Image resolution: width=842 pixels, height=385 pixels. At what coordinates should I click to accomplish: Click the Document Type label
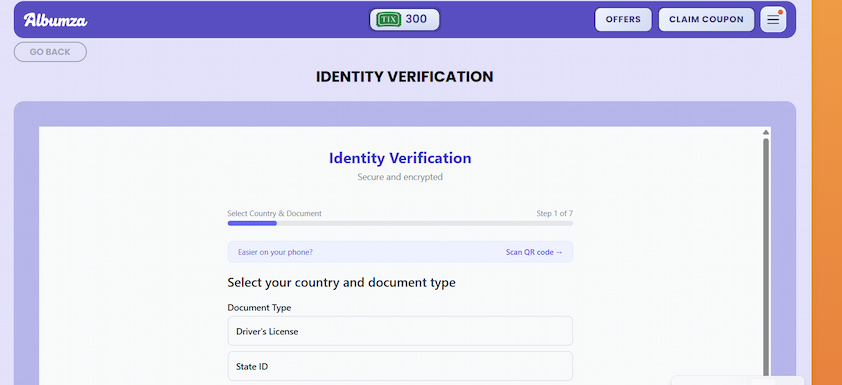click(x=259, y=308)
